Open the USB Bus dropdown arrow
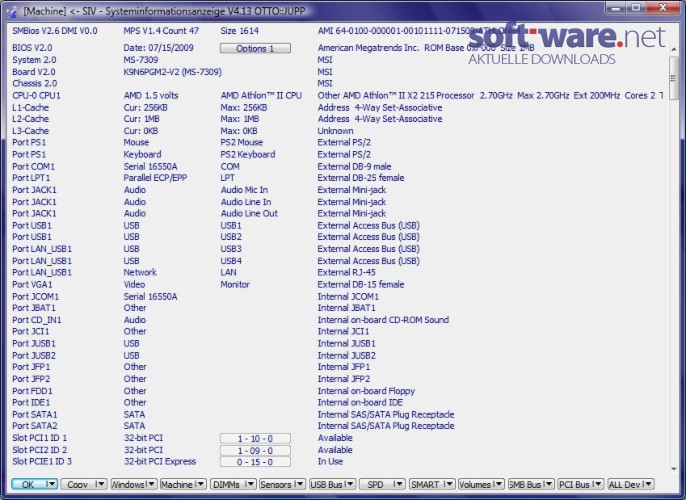This screenshot has width=686, height=500. coord(350,484)
